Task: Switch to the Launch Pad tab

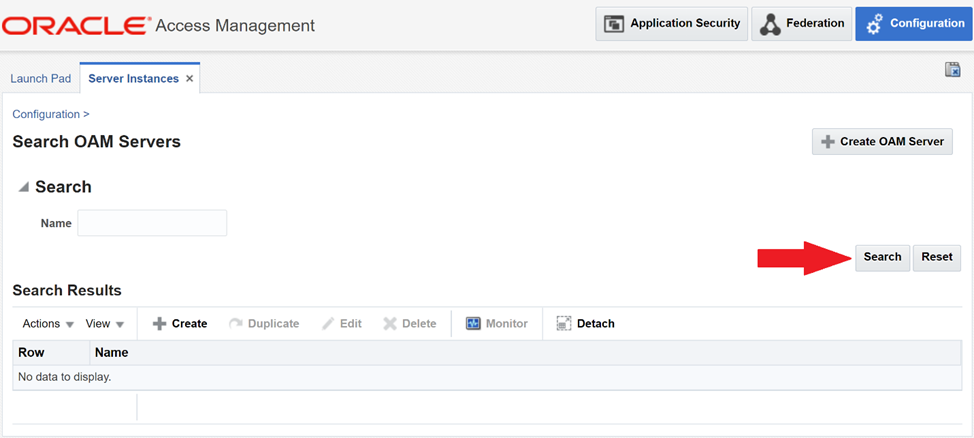Action: click(x=40, y=79)
